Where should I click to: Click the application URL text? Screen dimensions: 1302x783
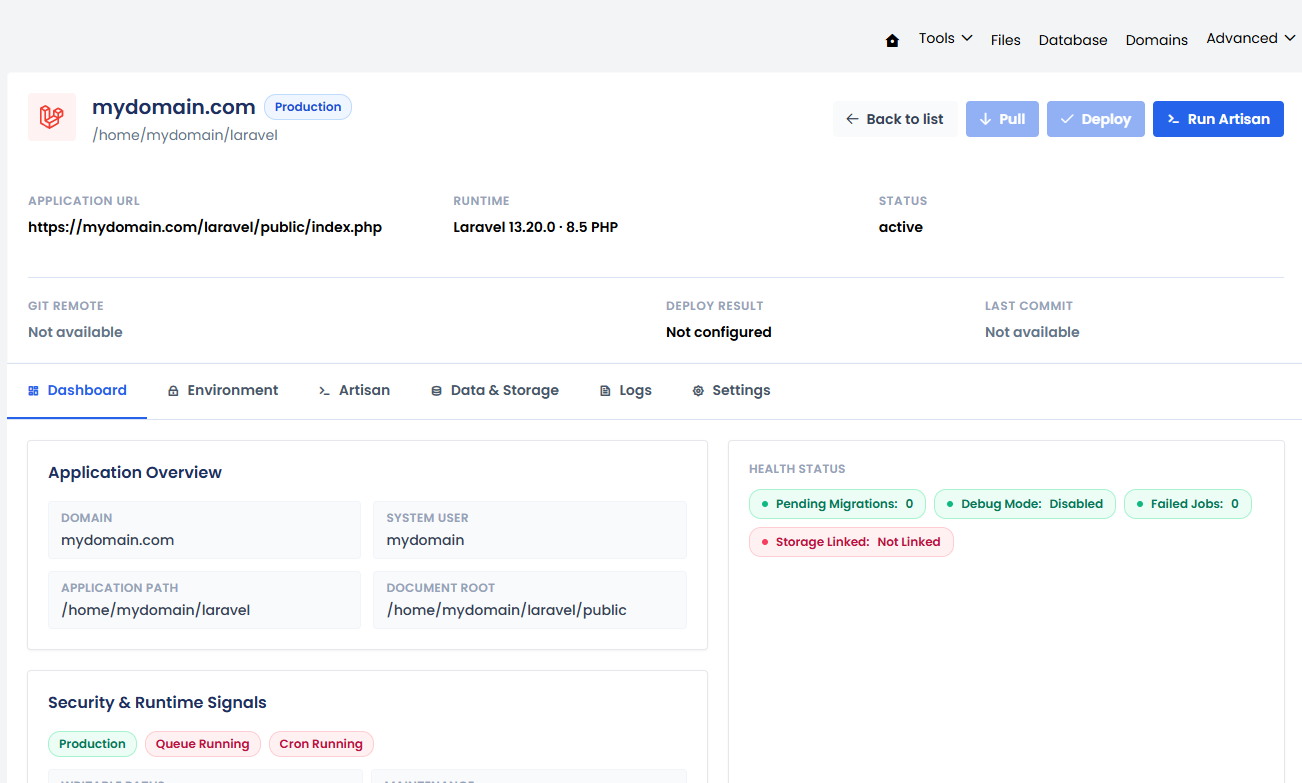coord(205,227)
